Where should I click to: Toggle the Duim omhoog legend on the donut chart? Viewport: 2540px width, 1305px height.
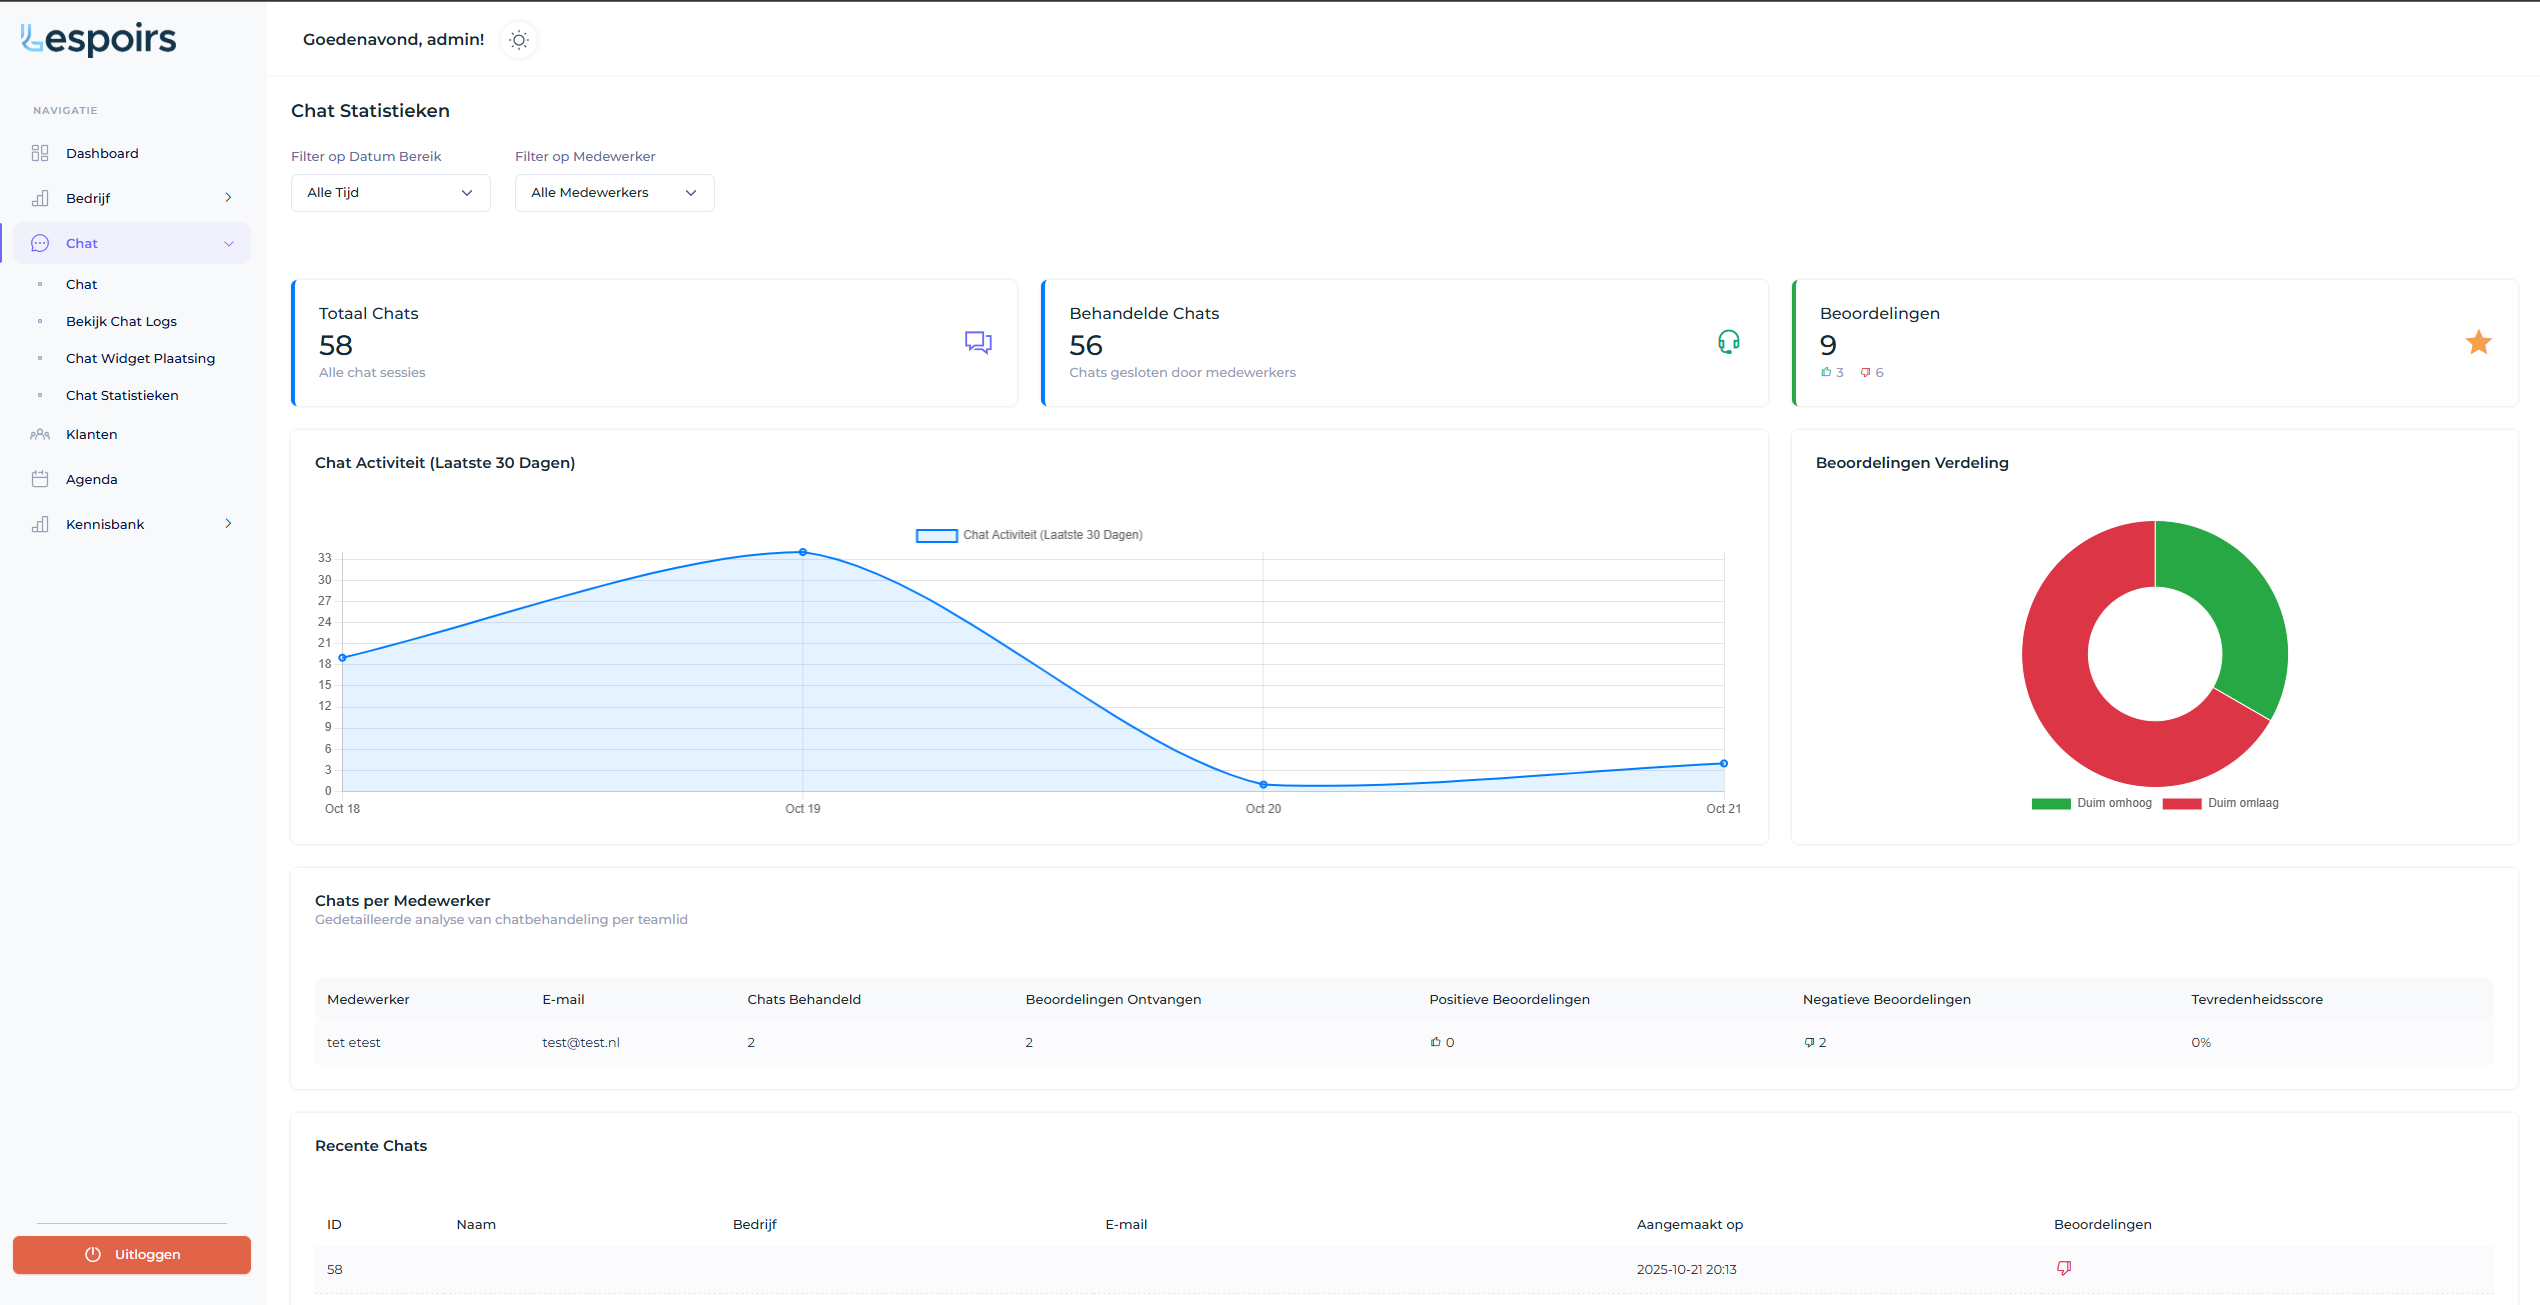click(x=2092, y=803)
